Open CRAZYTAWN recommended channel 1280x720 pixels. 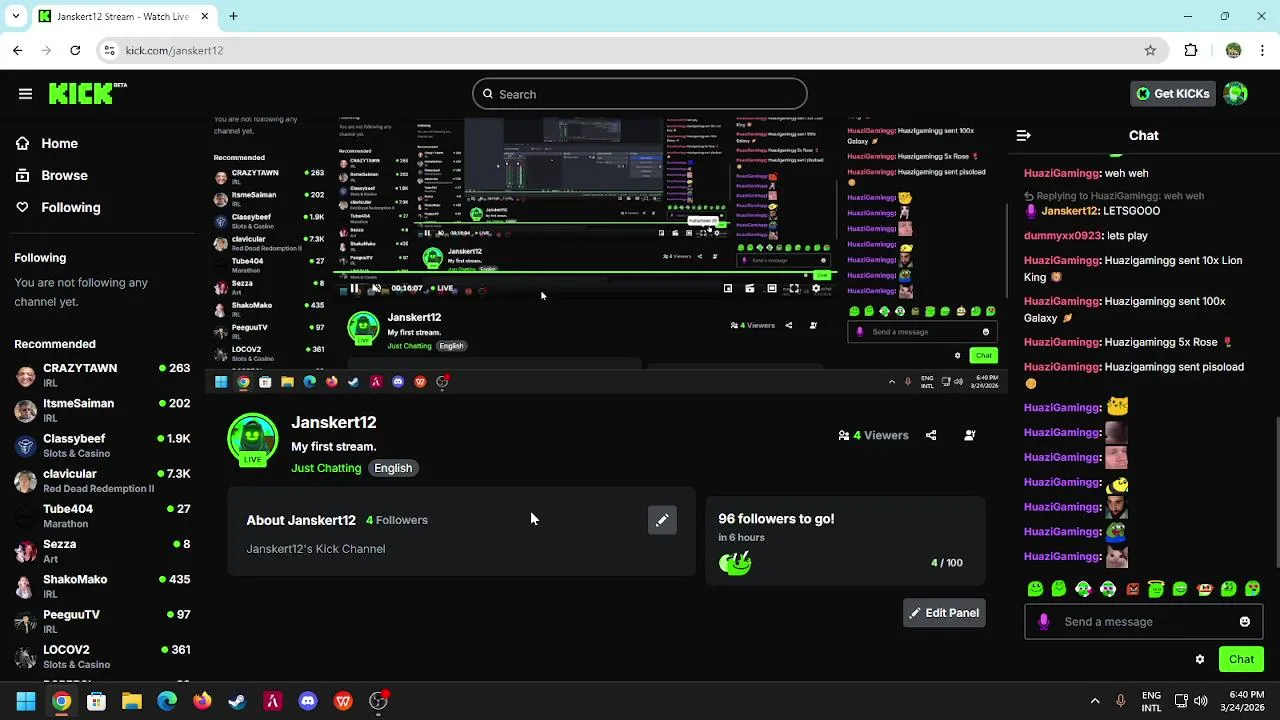[102, 375]
